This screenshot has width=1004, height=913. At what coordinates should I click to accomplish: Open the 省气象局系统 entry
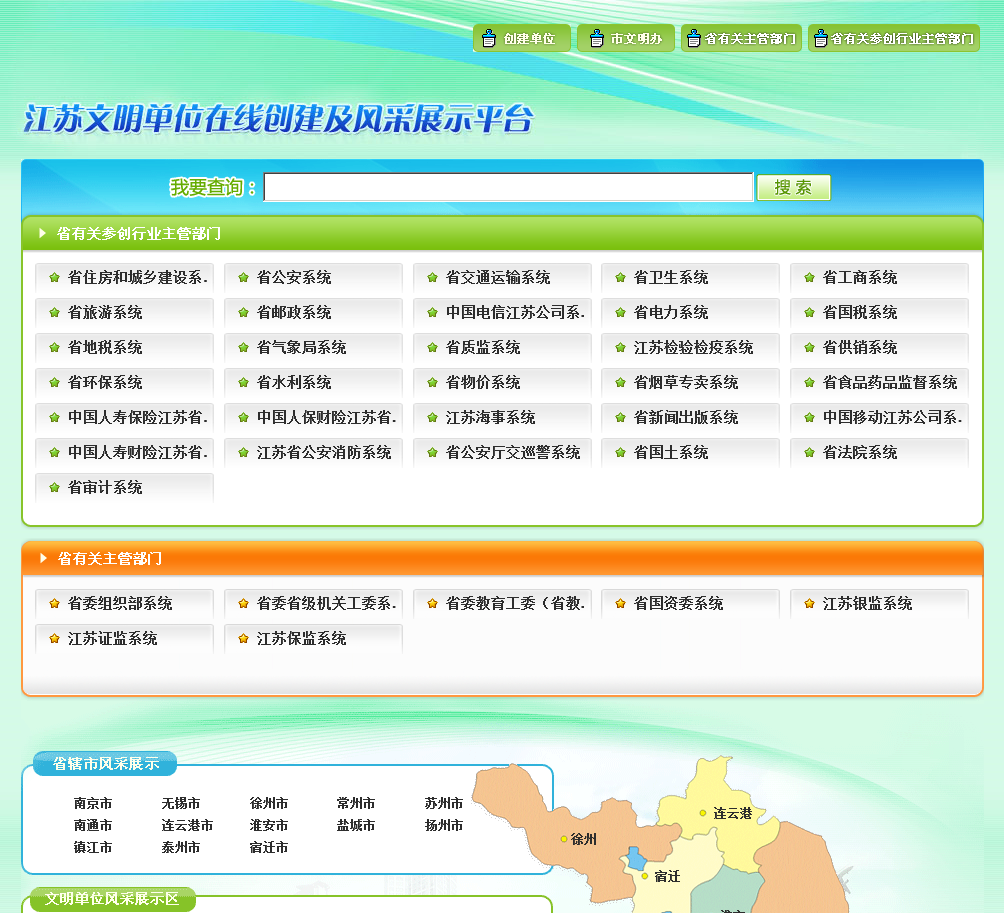coord(301,348)
